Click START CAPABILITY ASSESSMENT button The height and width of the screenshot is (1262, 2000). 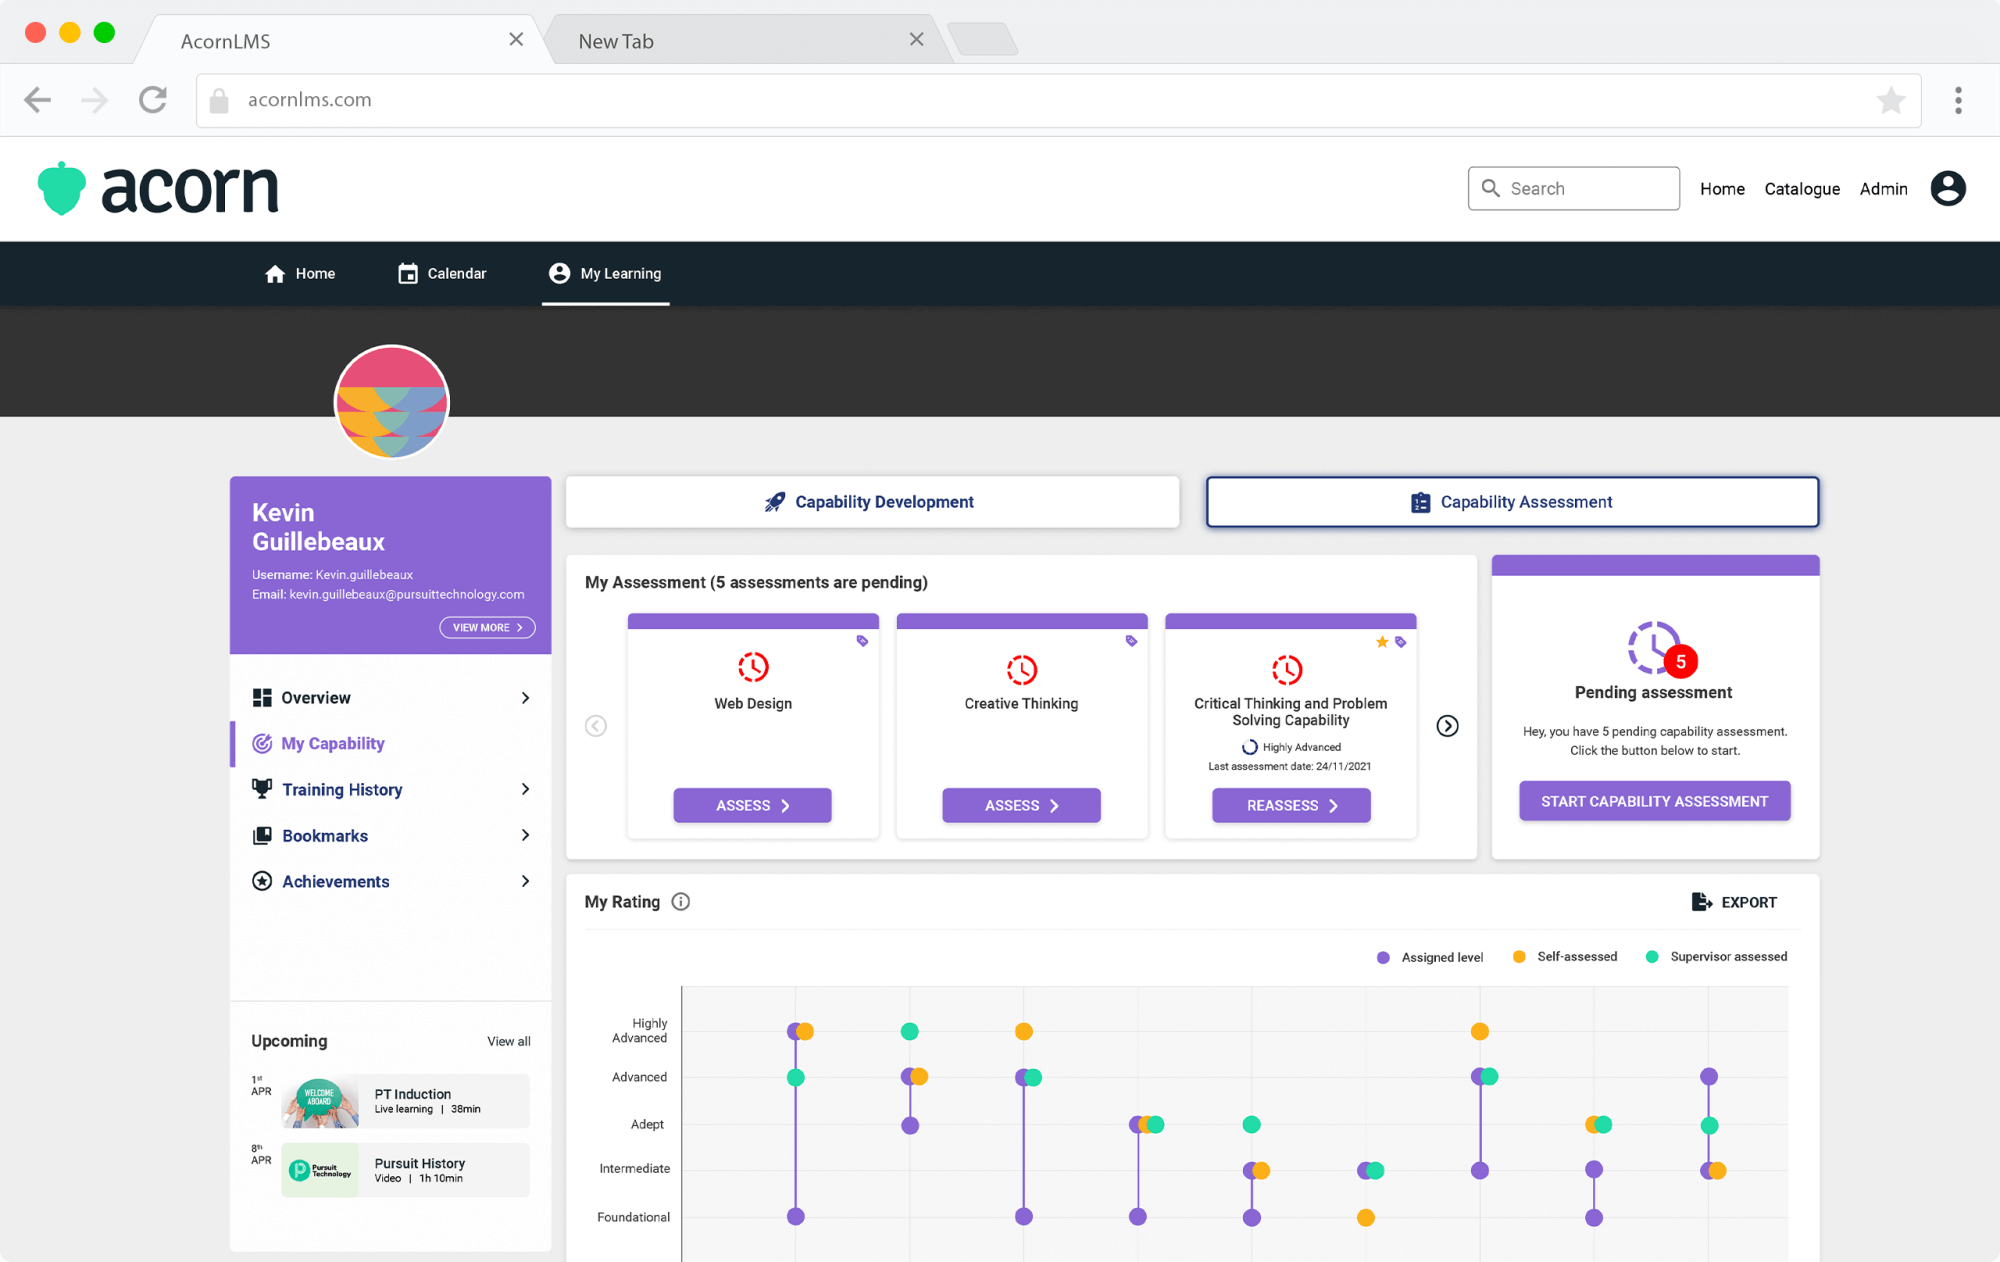1654,801
